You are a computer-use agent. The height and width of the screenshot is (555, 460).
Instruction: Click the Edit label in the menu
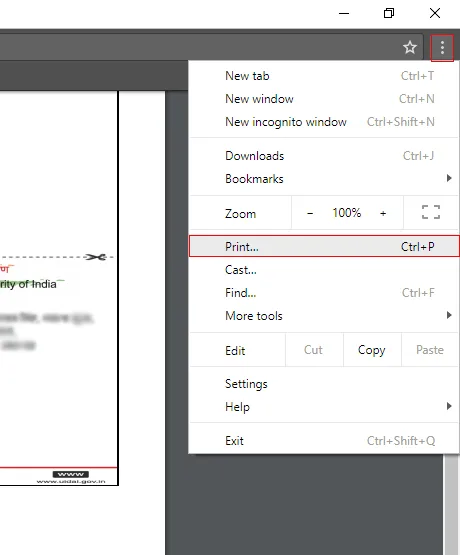[235, 351]
